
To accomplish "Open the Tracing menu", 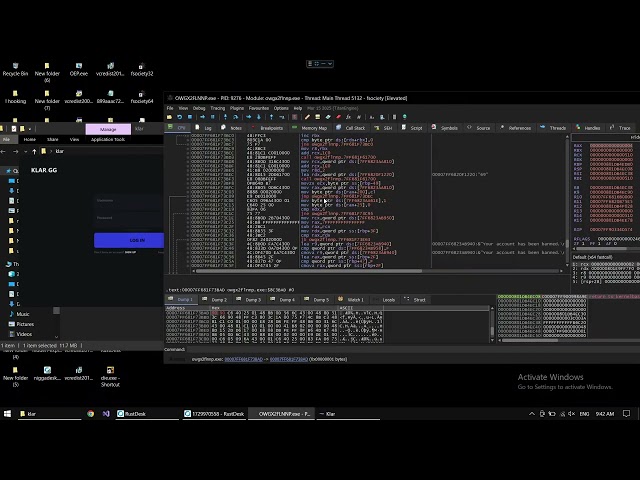I will coord(218,108).
